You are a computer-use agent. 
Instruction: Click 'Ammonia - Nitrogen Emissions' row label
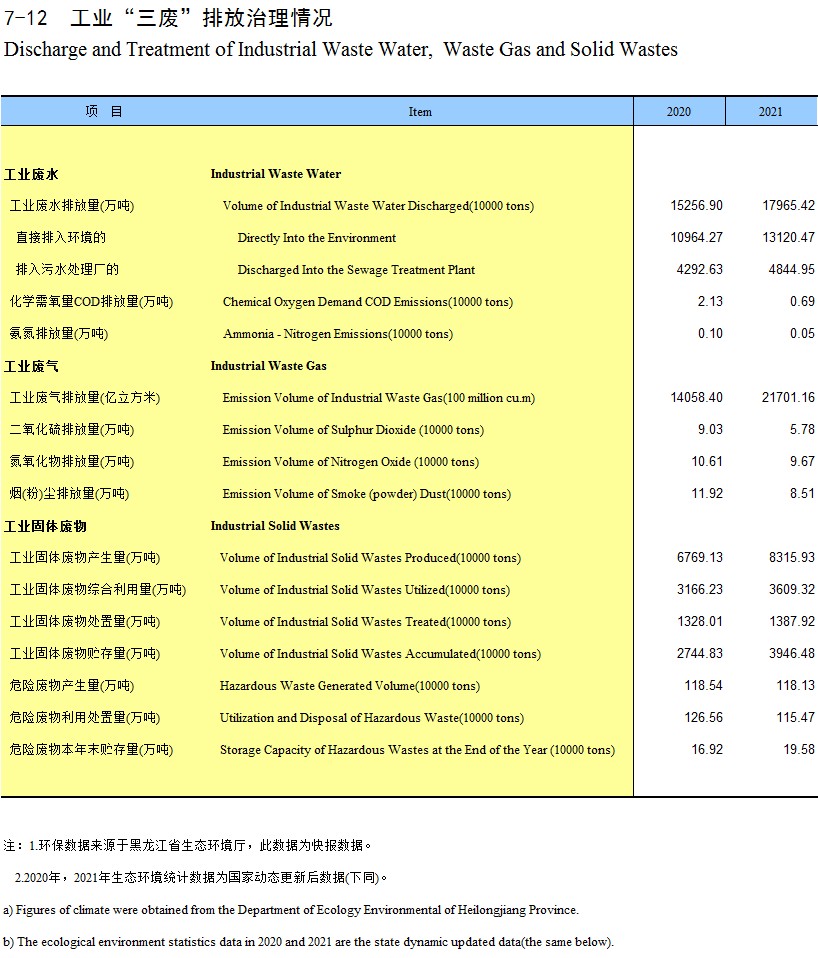pos(338,334)
